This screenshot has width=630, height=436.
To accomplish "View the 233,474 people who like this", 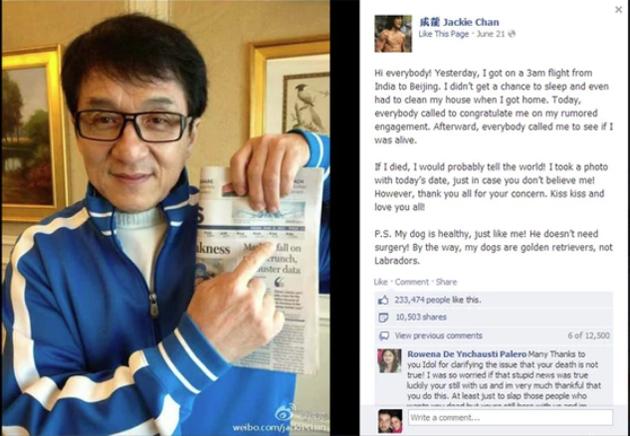I will coord(437,300).
